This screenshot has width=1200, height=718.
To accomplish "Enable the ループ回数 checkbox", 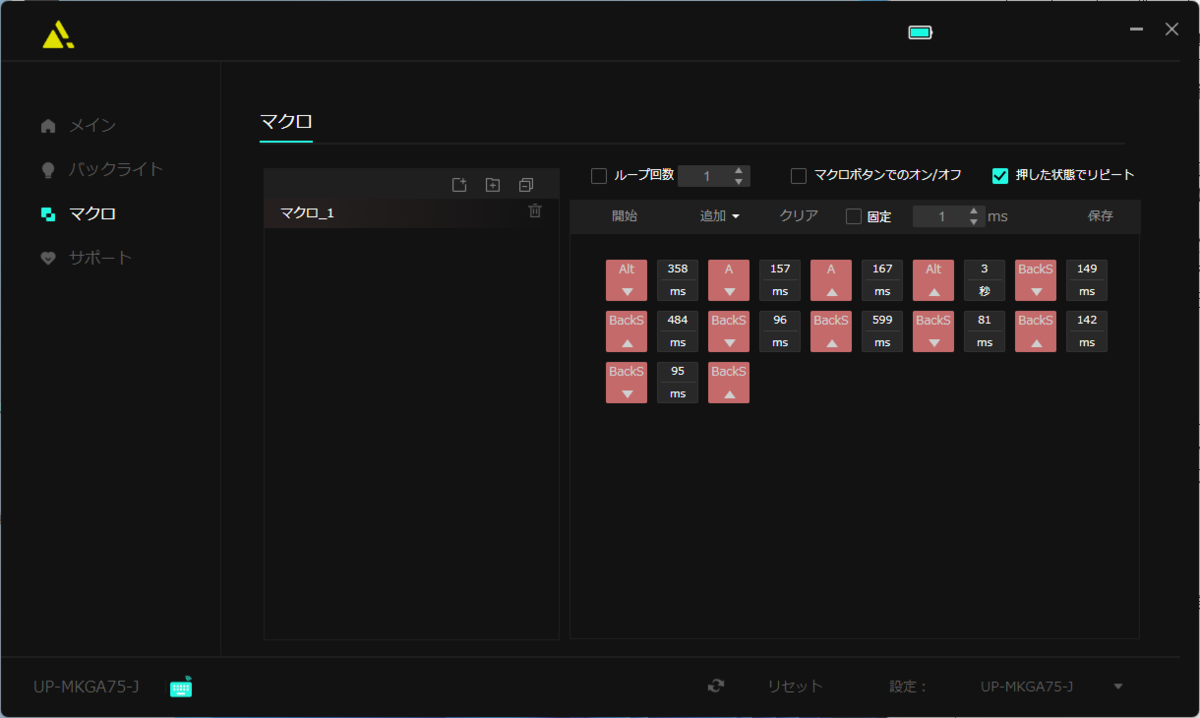I will click(x=599, y=176).
